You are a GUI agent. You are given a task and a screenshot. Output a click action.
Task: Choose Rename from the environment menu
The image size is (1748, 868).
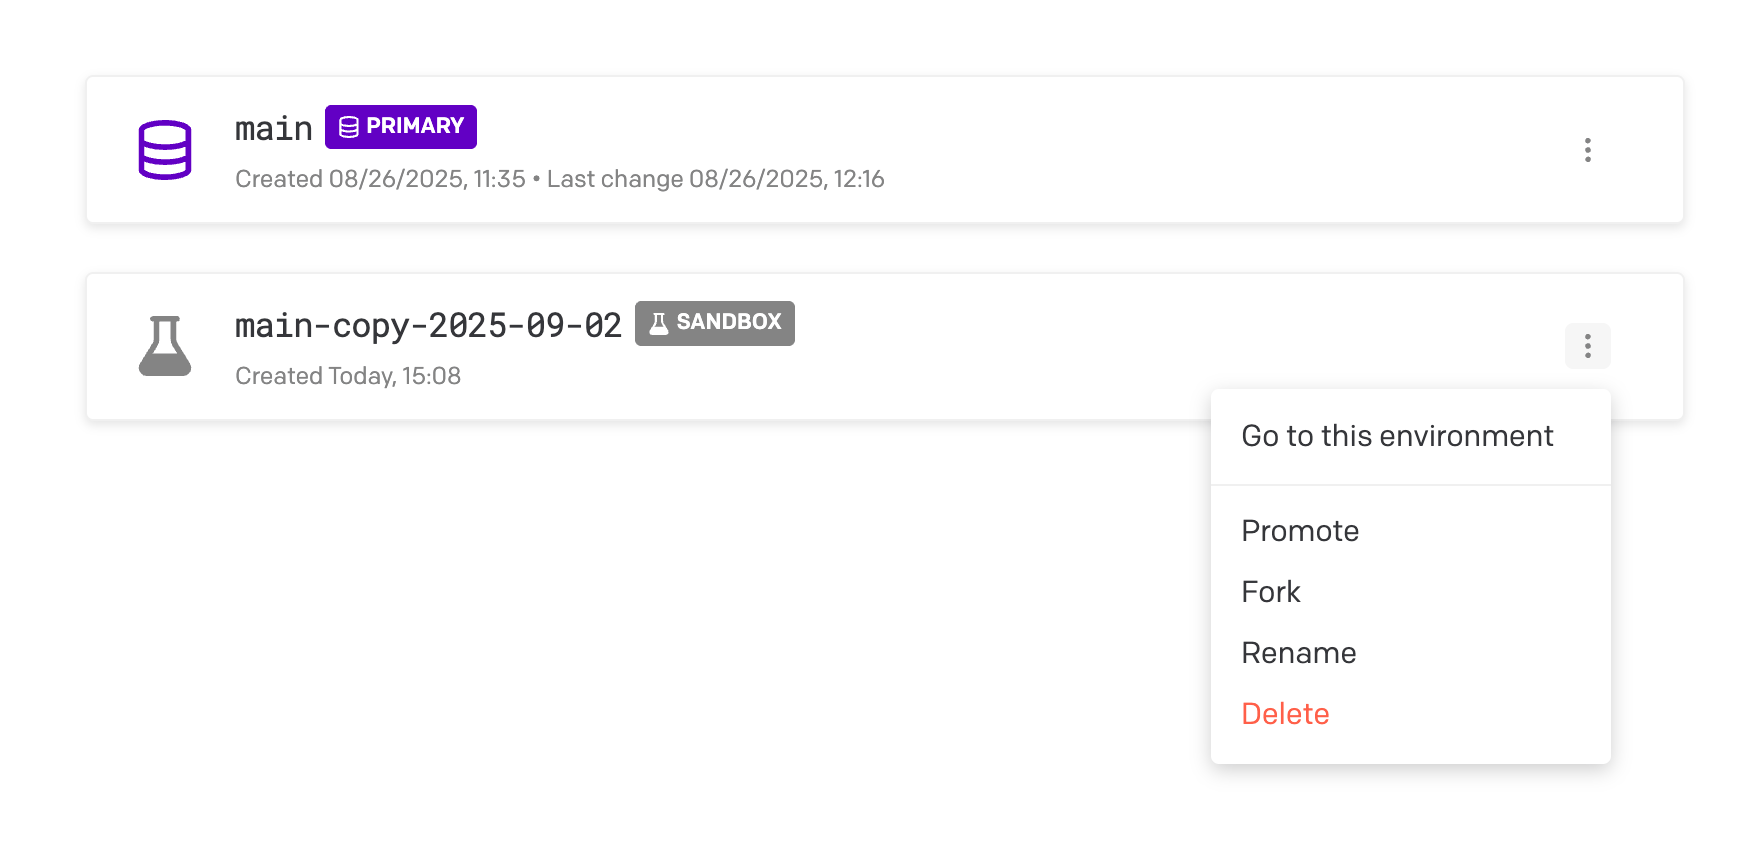tap(1298, 653)
